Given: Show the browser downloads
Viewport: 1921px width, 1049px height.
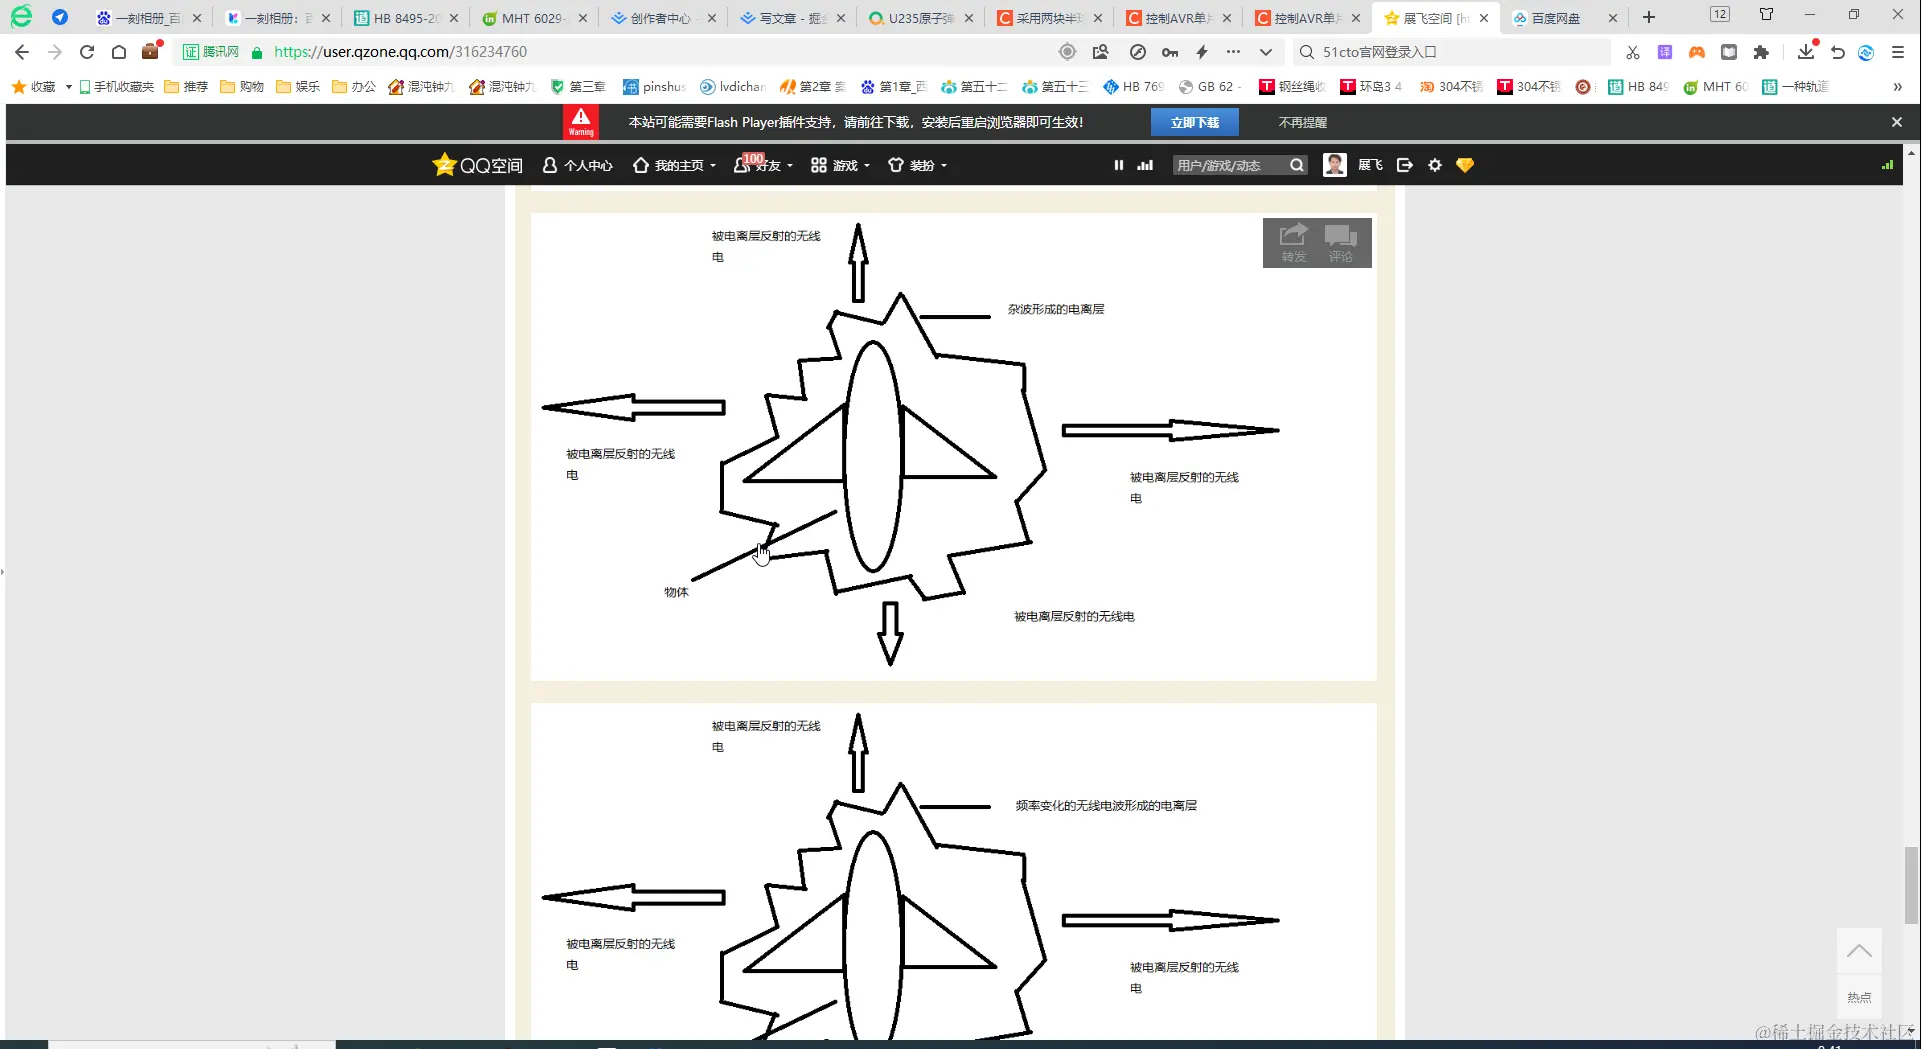Looking at the screenshot, I should click(1805, 51).
